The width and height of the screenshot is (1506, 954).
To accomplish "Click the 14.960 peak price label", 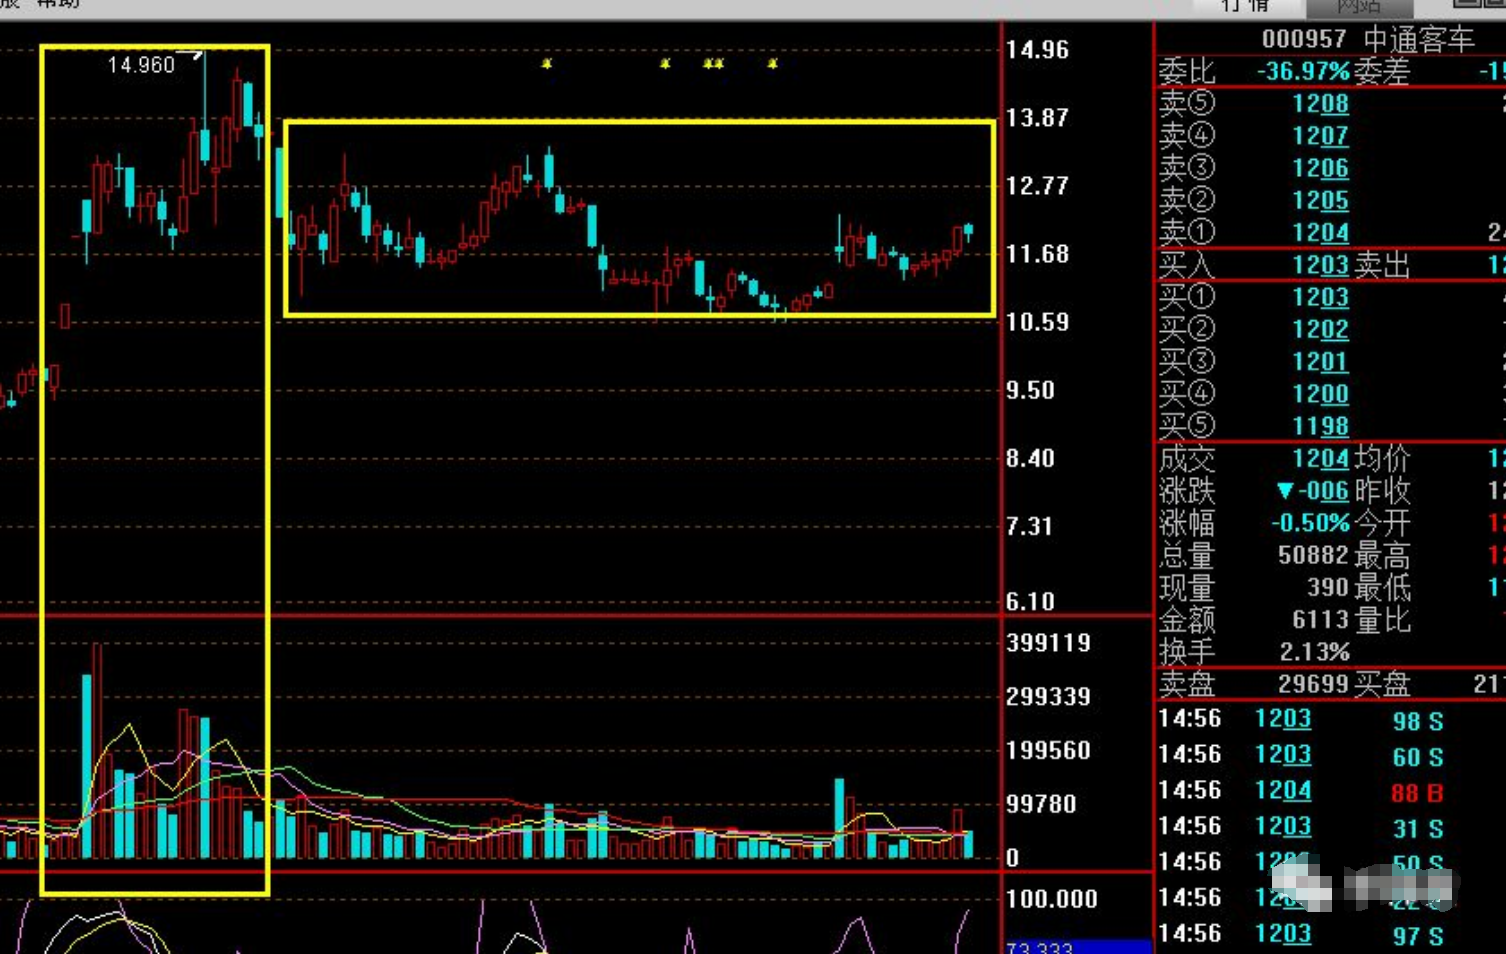I will tap(141, 65).
